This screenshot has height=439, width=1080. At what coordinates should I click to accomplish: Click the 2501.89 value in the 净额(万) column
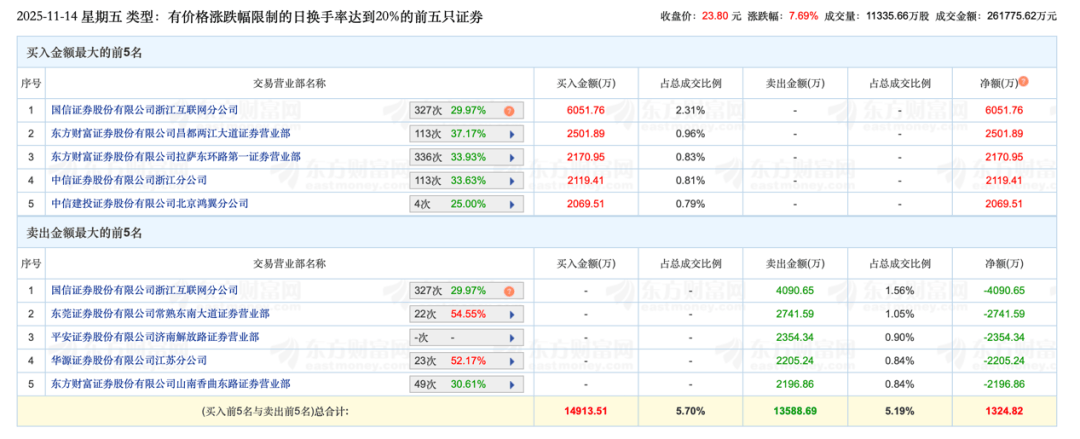(x=1004, y=133)
